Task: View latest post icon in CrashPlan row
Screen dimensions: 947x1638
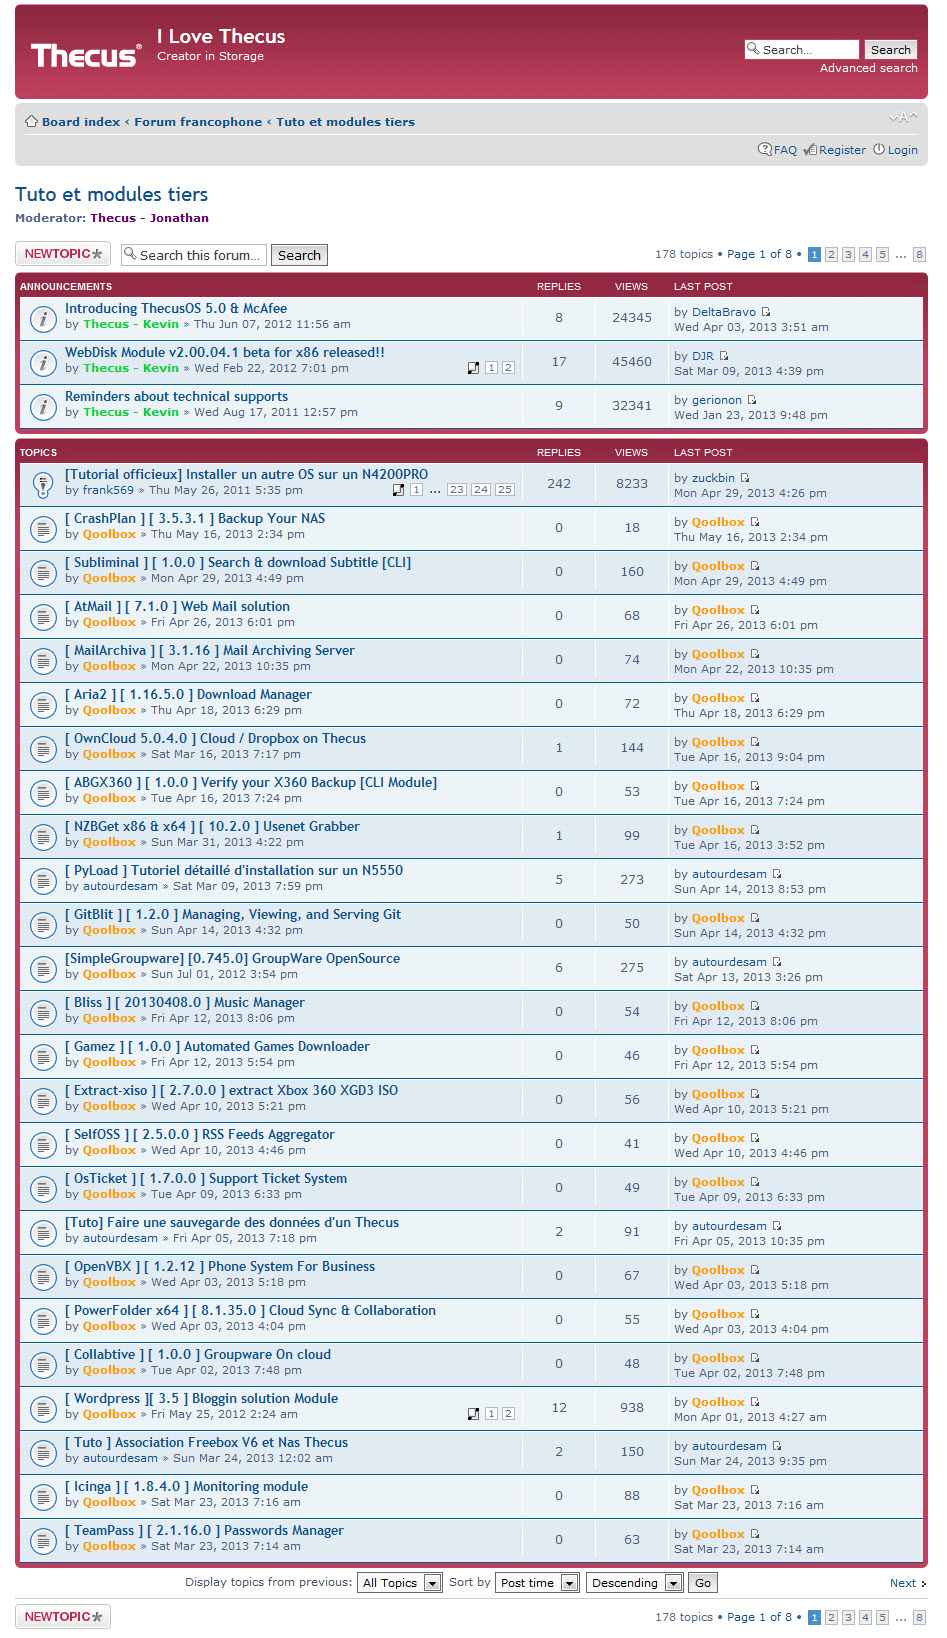Action: (x=755, y=522)
